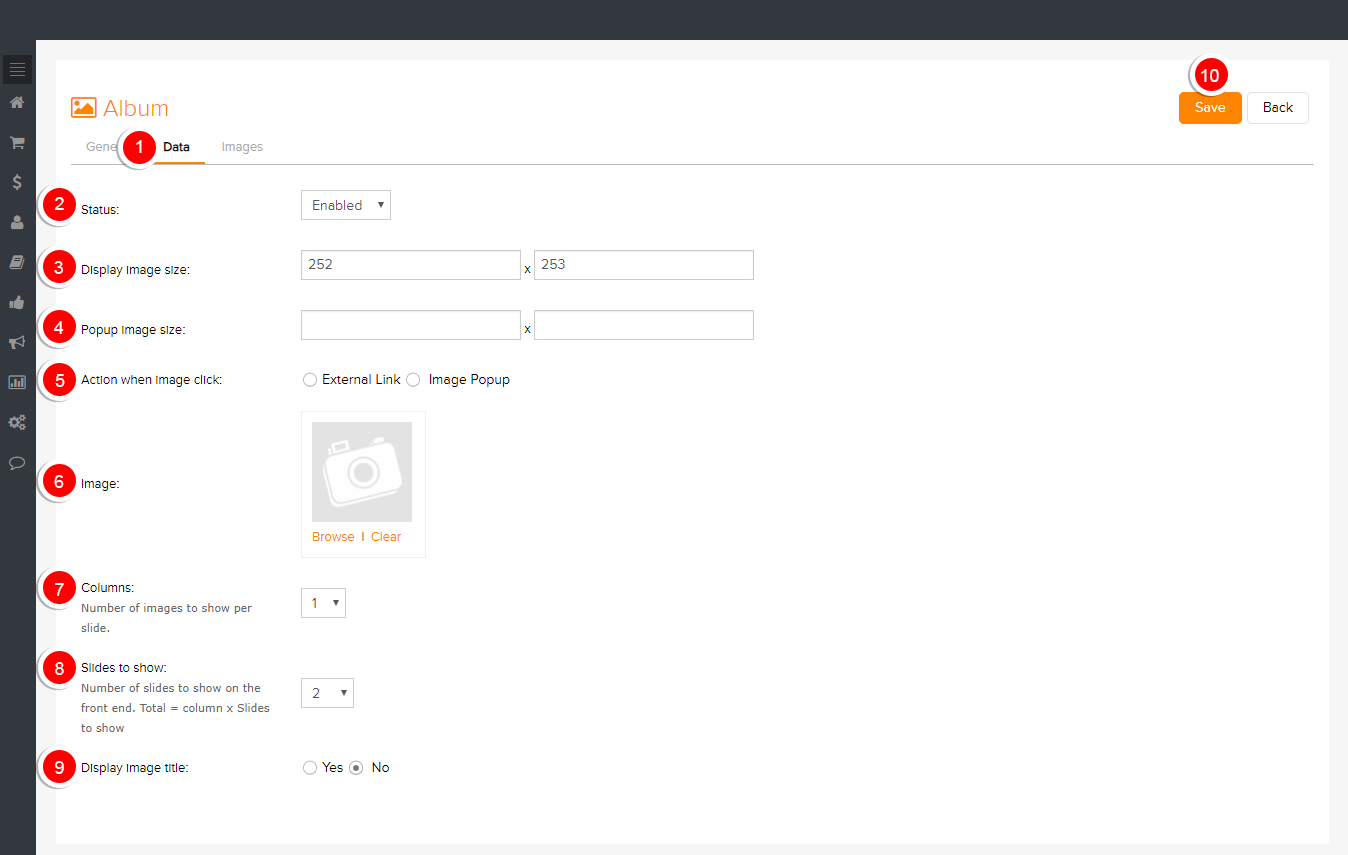This screenshot has width=1348, height=855.
Task: Click the Clear link under image
Action: tap(386, 537)
